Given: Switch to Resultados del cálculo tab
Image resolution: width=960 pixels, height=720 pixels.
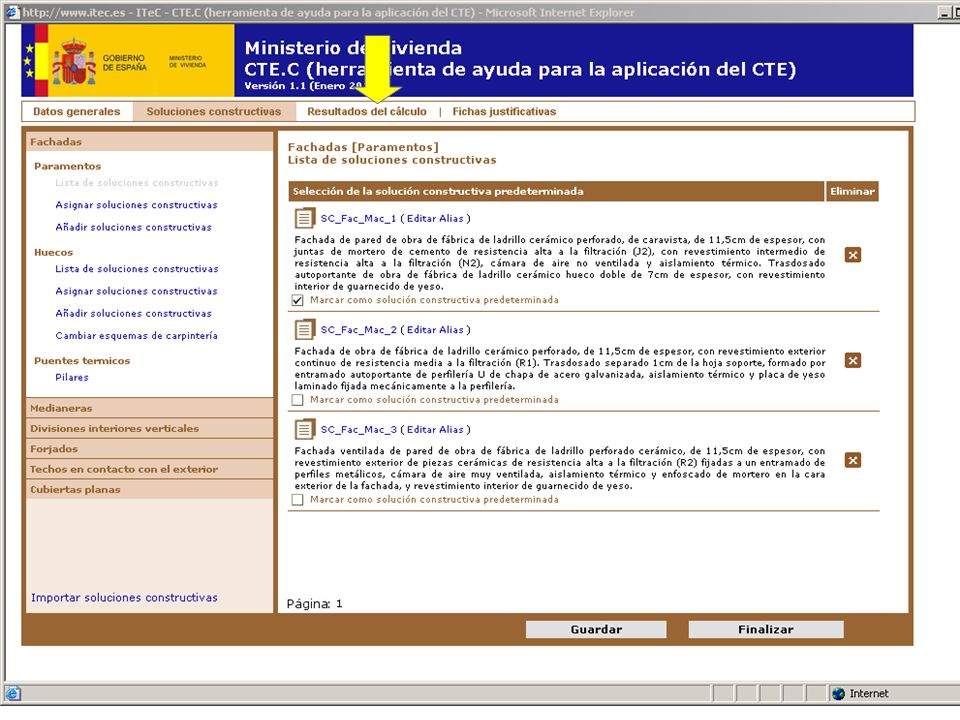Looking at the screenshot, I should click(367, 111).
